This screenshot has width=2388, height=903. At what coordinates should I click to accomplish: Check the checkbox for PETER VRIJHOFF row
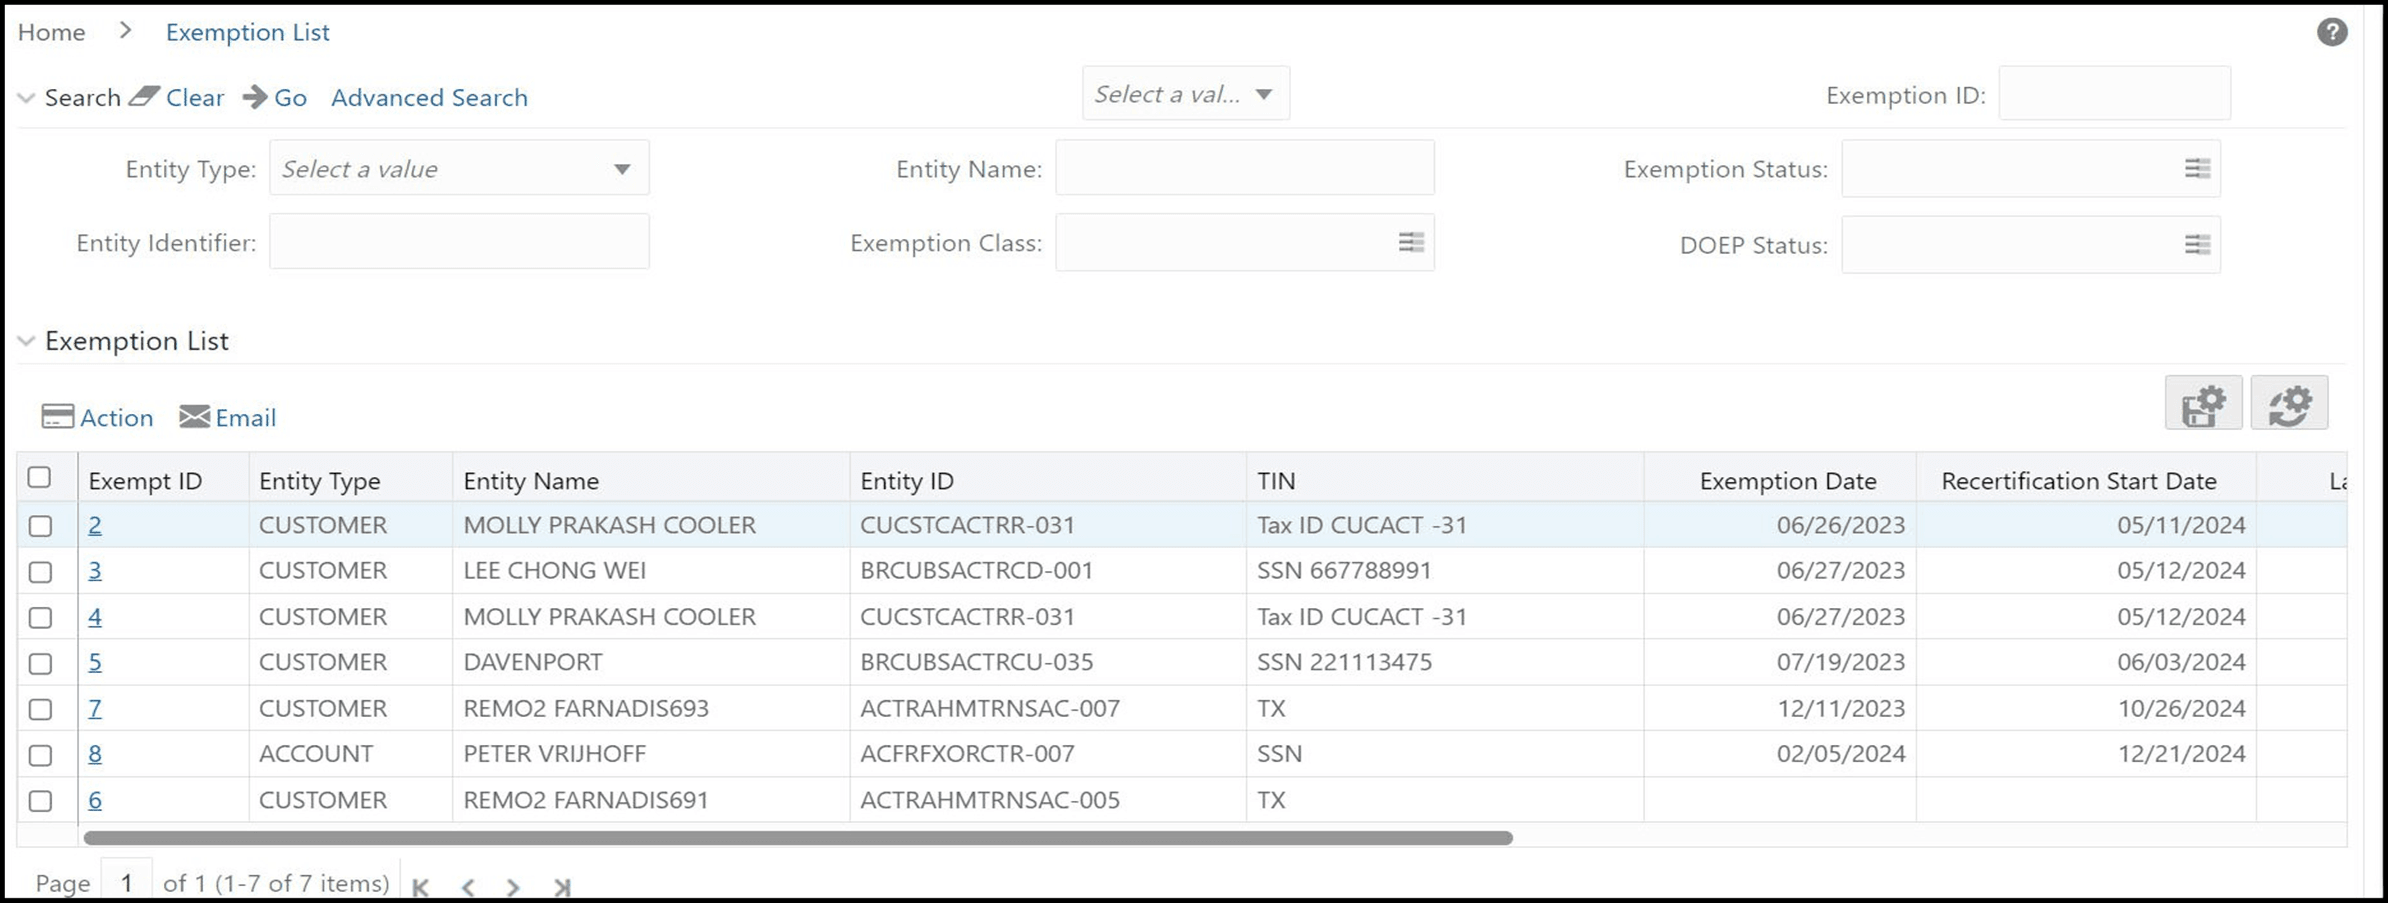click(x=41, y=754)
